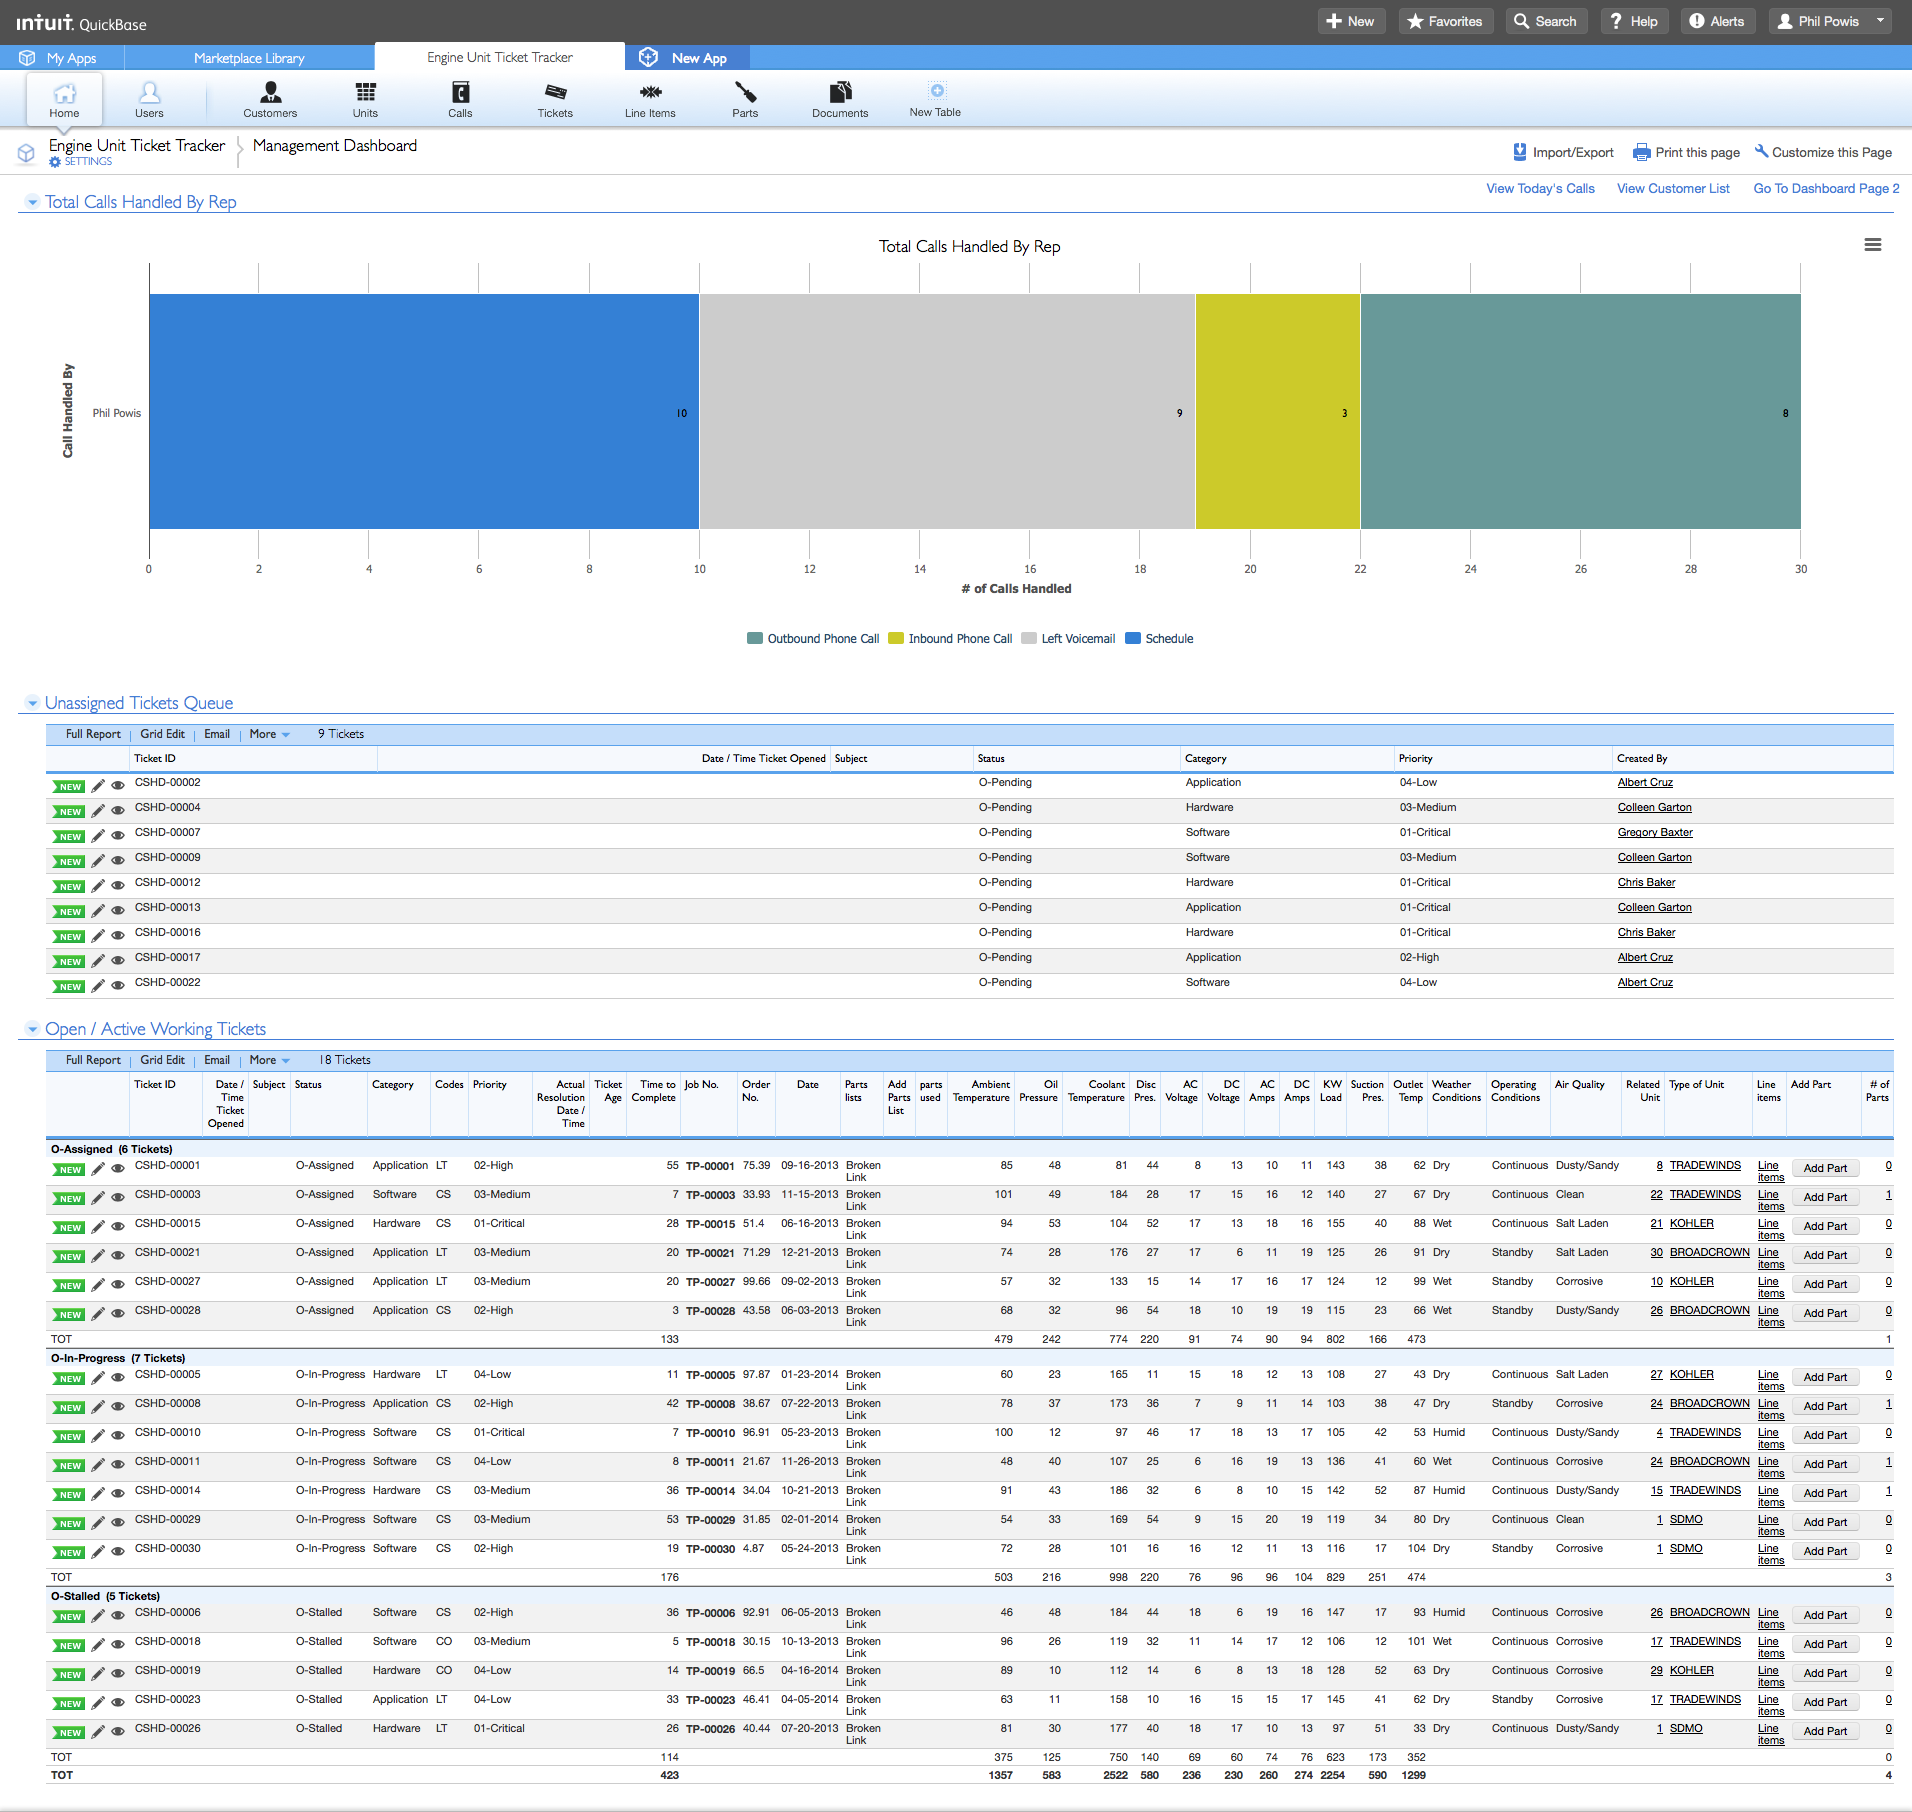
Task: Open Alerts in top bar
Action: (x=1717, y=21)
